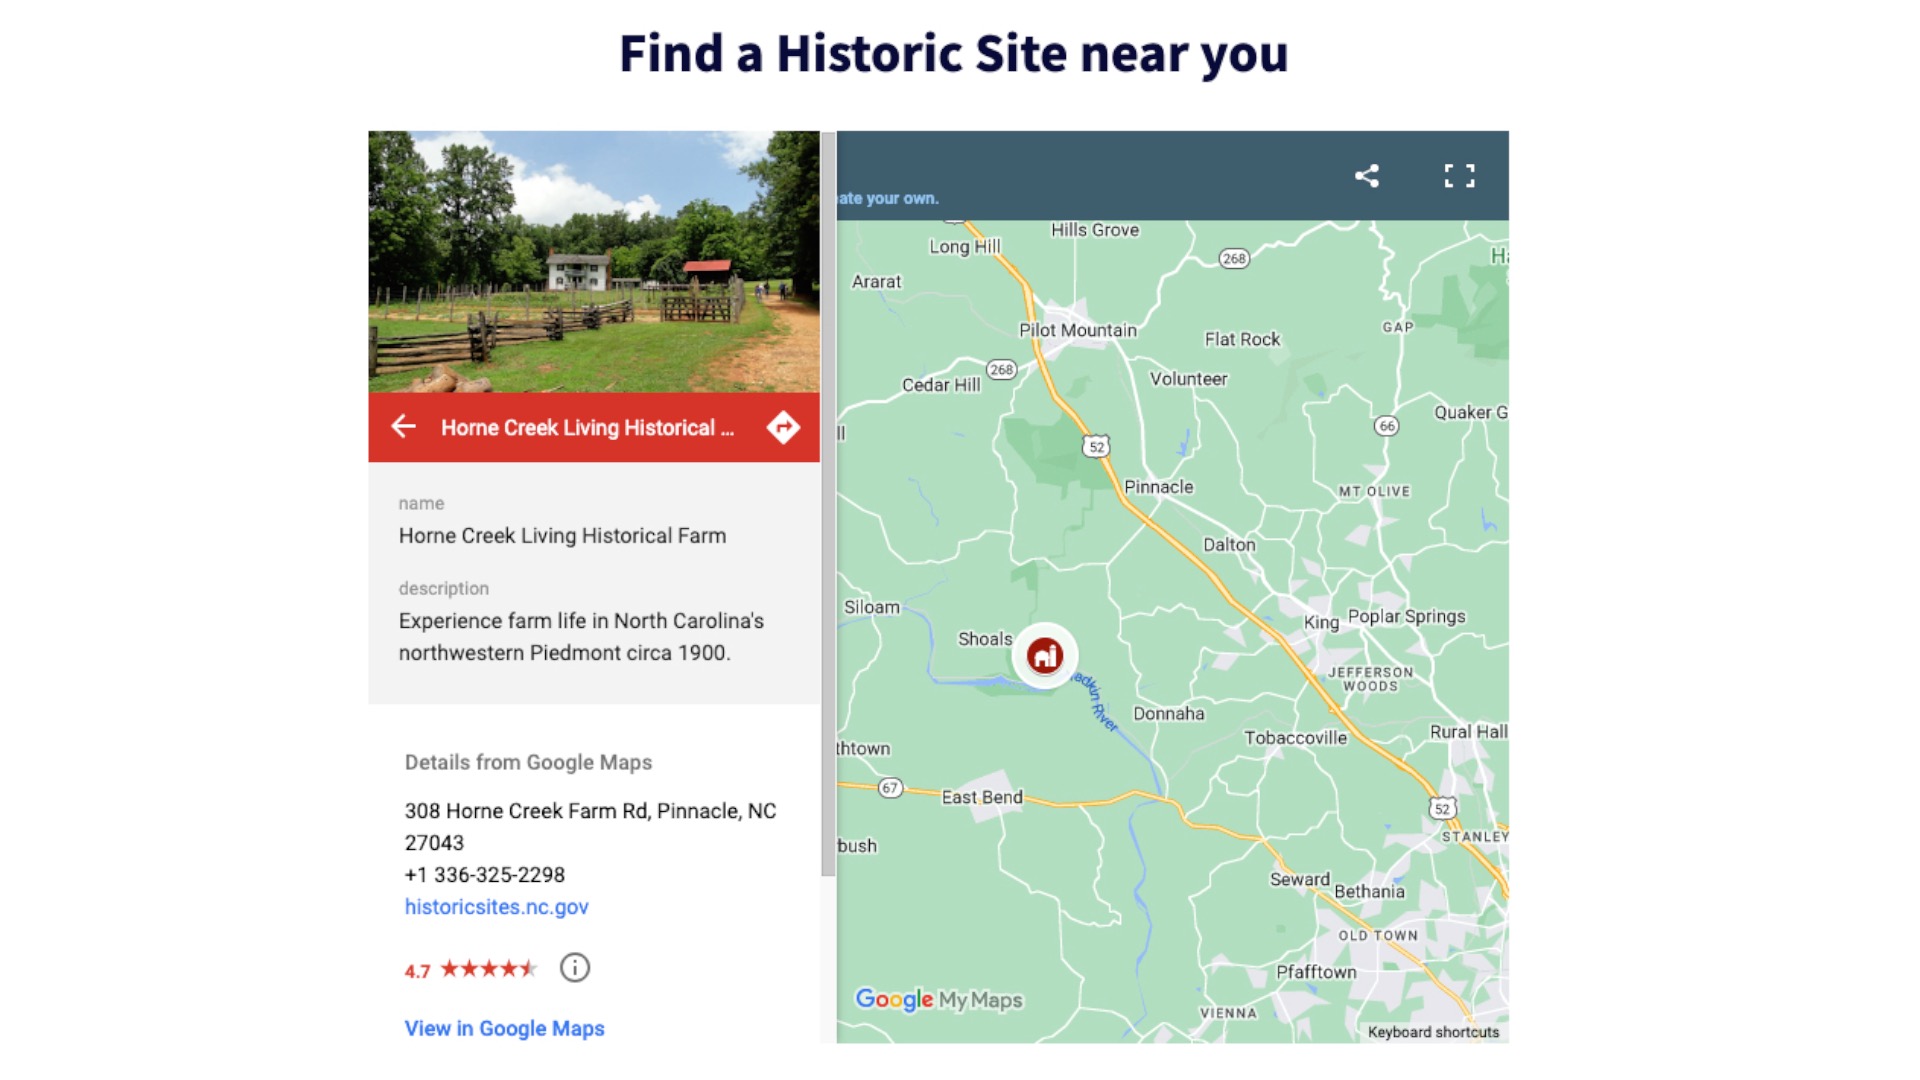The height and width of the screenshot is (1080, 1920).
Task: Click the back arrow in red header
Action: [403, 427]
